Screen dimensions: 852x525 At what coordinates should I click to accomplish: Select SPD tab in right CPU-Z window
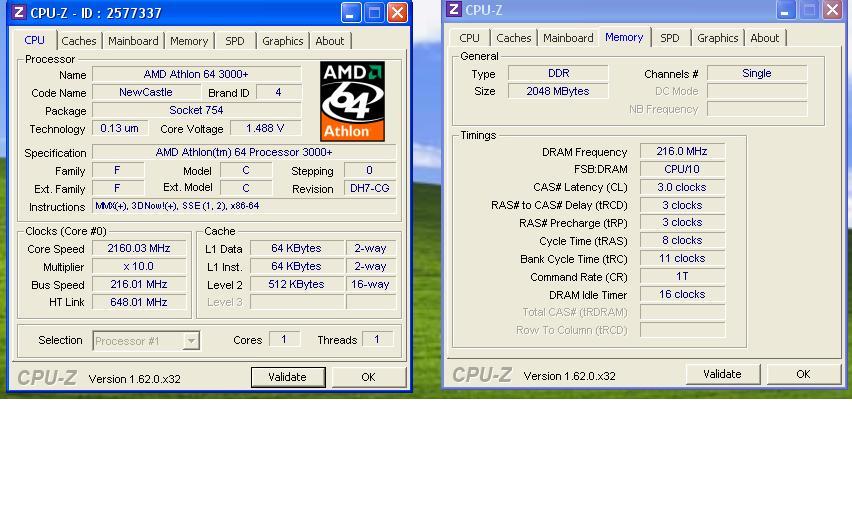tap(670, 38)
